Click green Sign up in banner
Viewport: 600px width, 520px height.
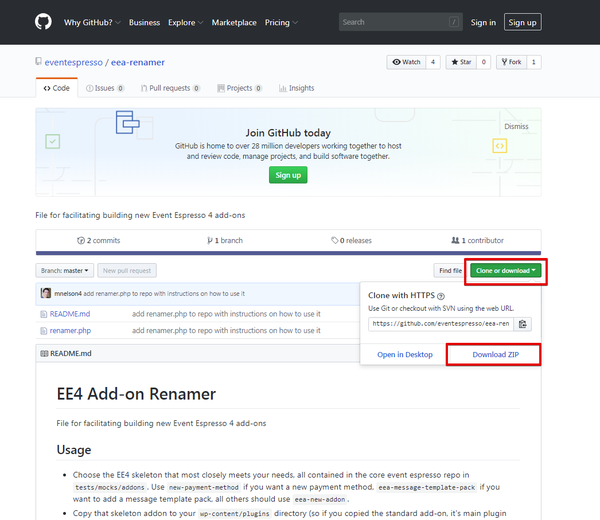click(x=288, y=175)
